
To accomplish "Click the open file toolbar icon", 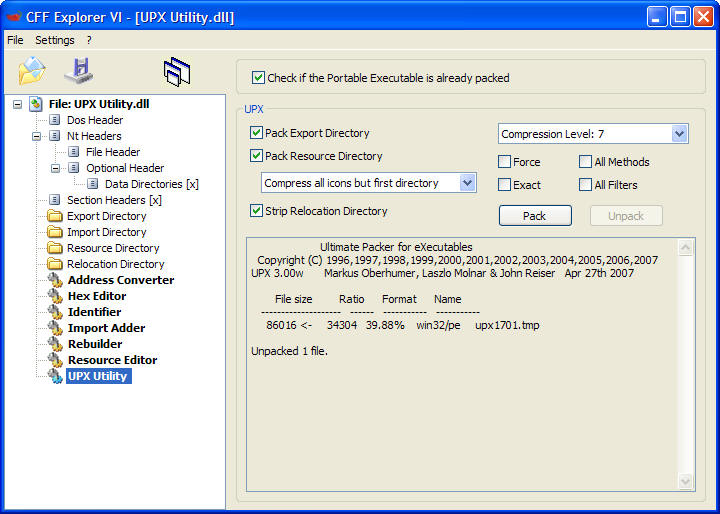I will [x=32, y=71].
